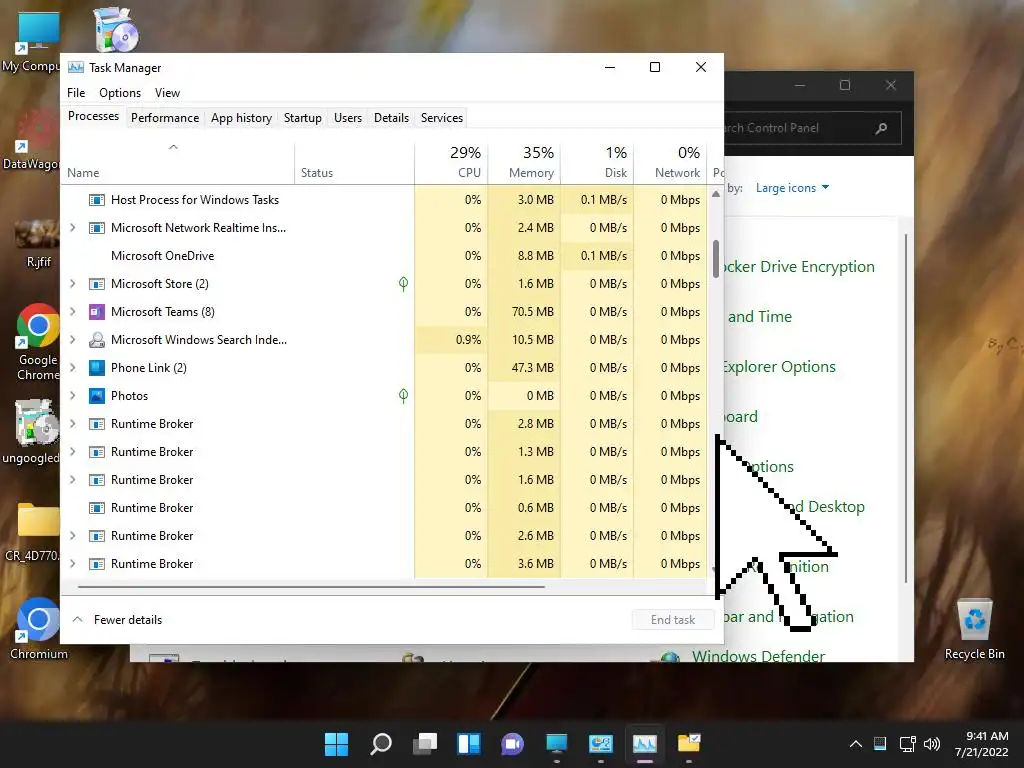Viewport: 1024px width, 768px height.
Task: Open File Explorer from the taskbar
Action: pyautogui.click(x=688, y=743)
